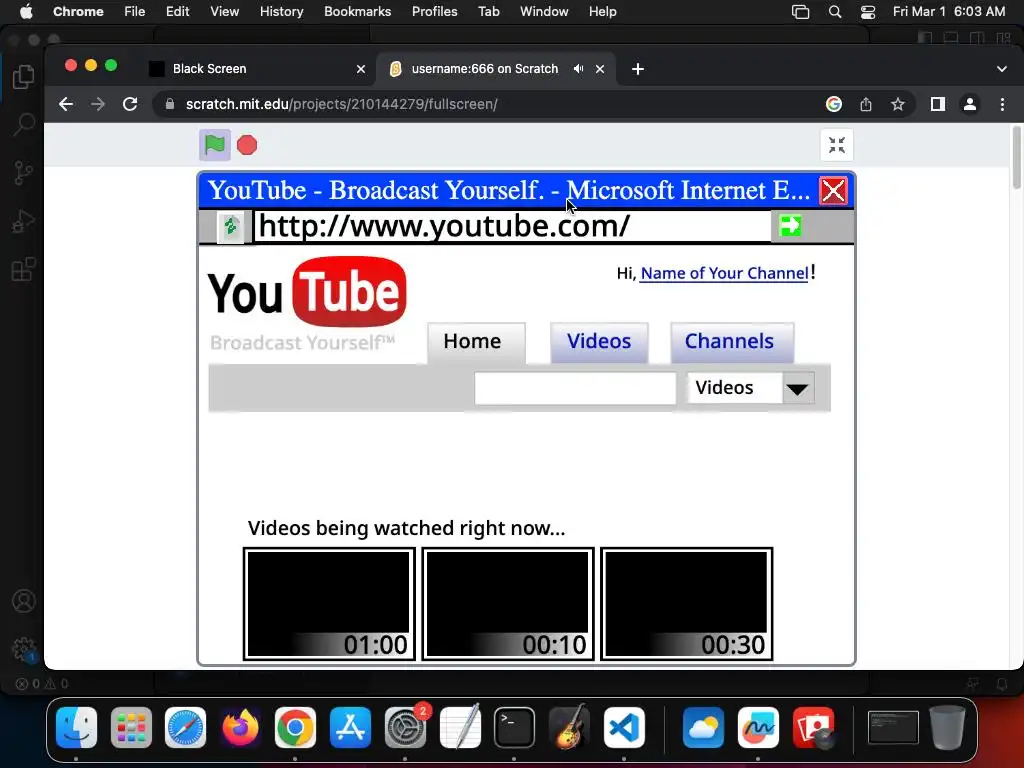The height and width of the screenshot is (768, 1024).
Task: Share this page using share icon
Action: click(866, 104)
